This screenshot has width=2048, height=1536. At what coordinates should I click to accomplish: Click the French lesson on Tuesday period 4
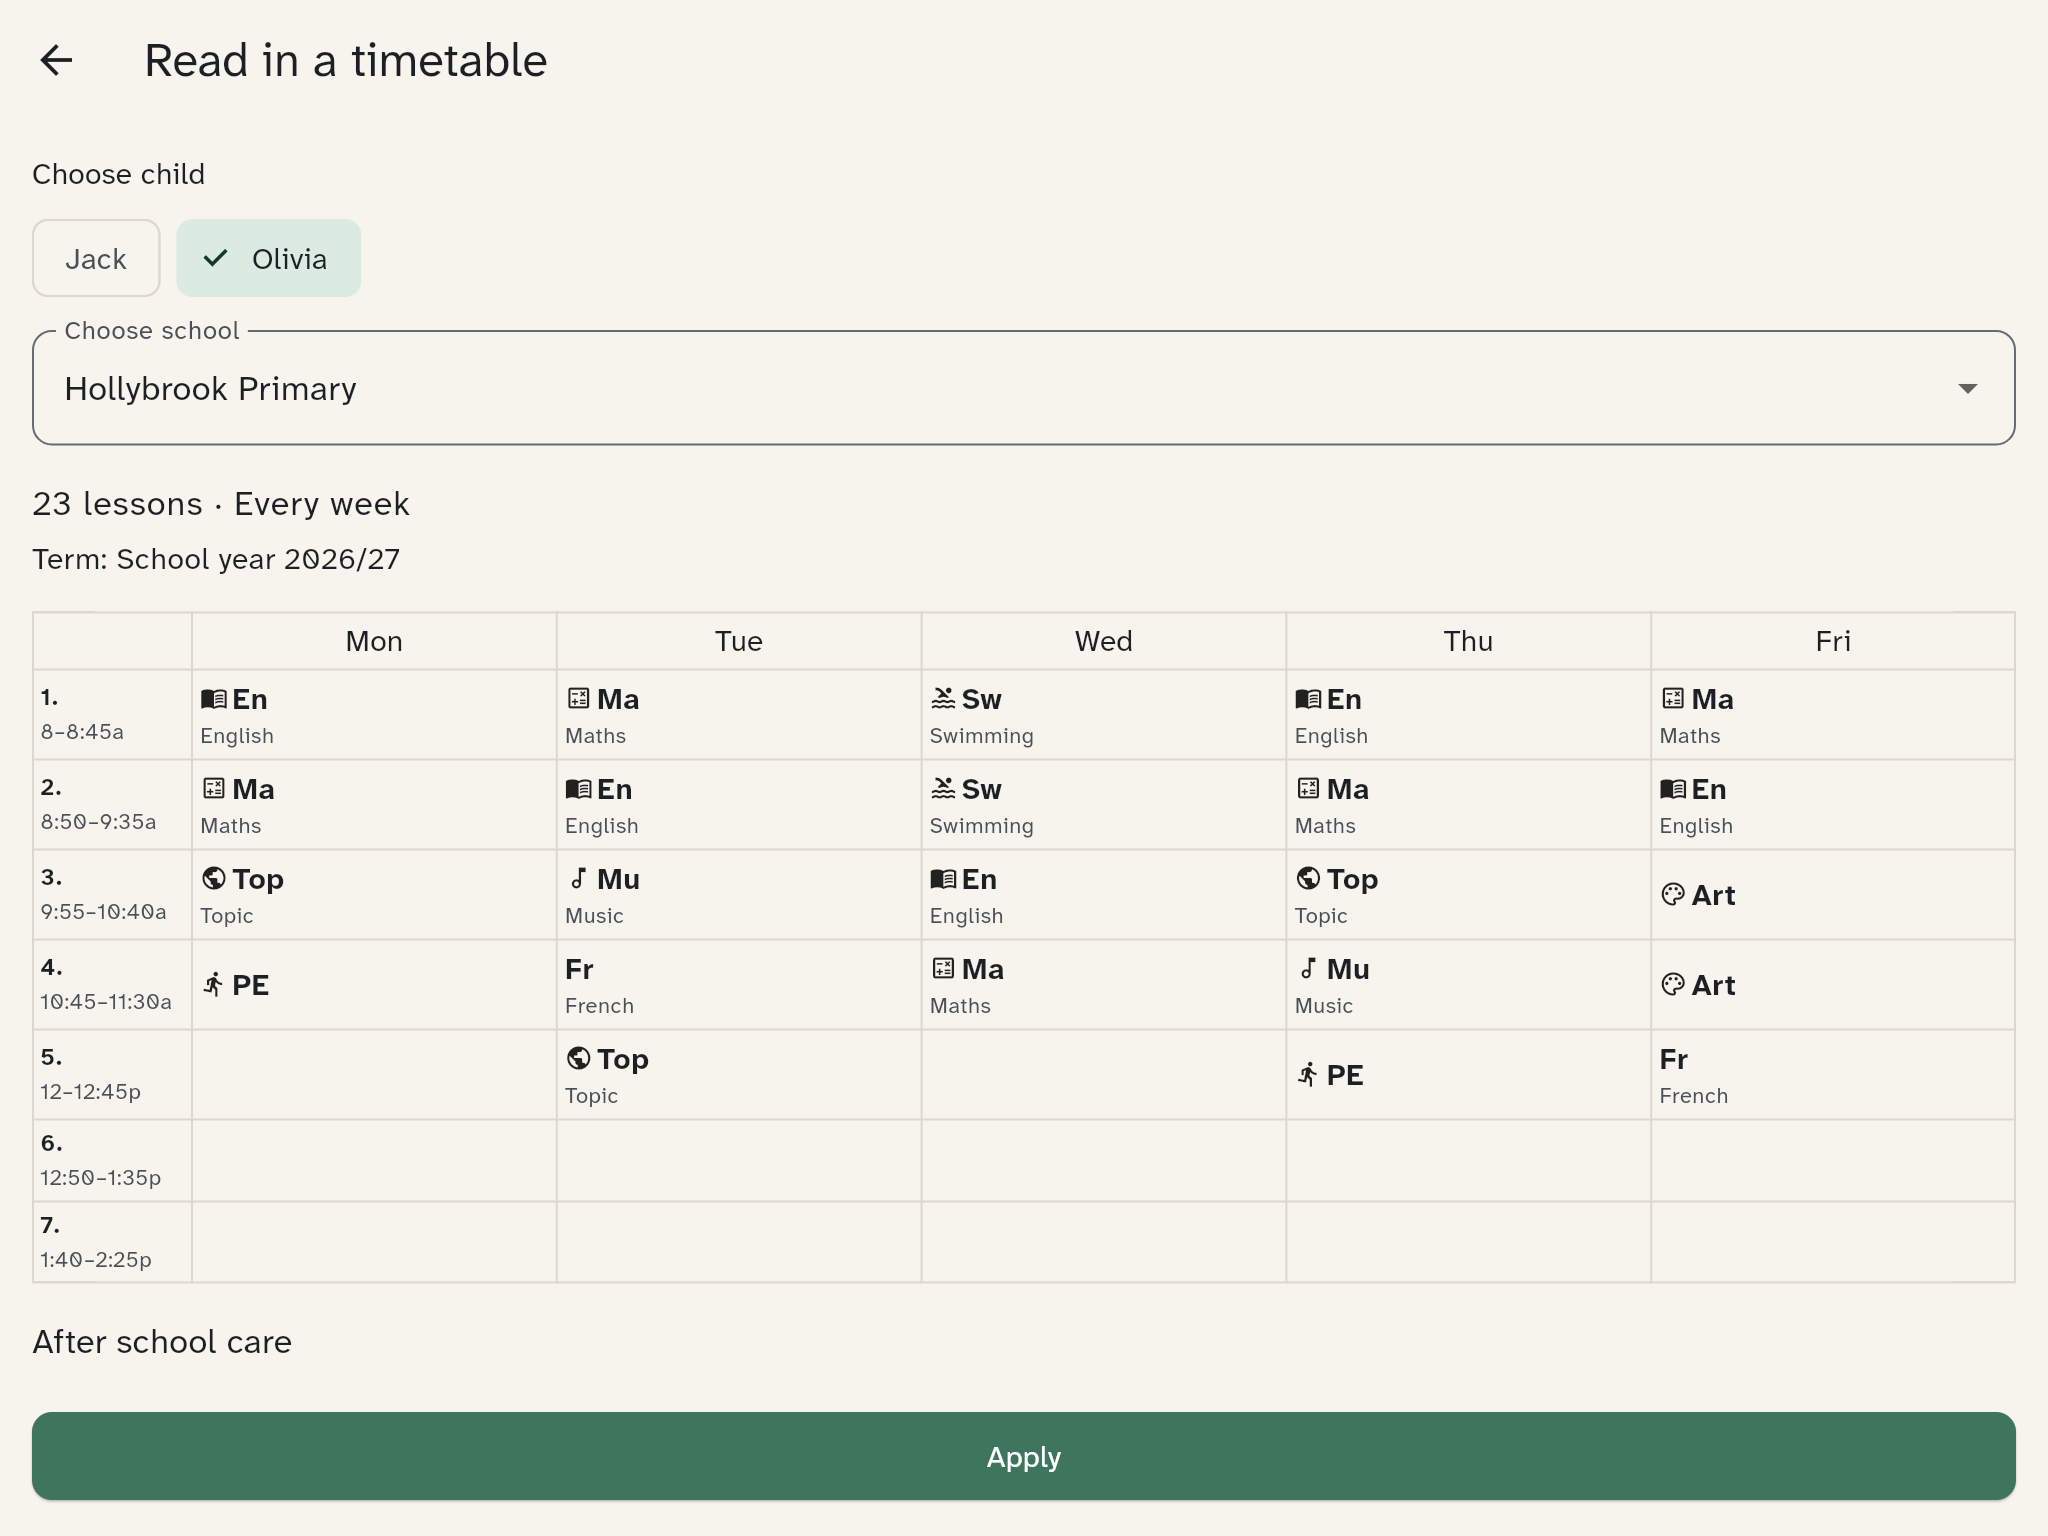tap(739, 985)
